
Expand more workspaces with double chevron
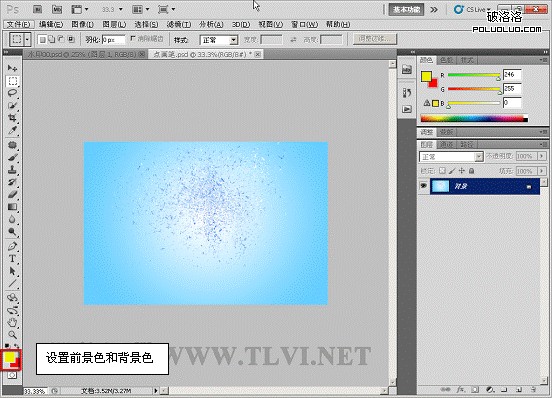[434, 10]
